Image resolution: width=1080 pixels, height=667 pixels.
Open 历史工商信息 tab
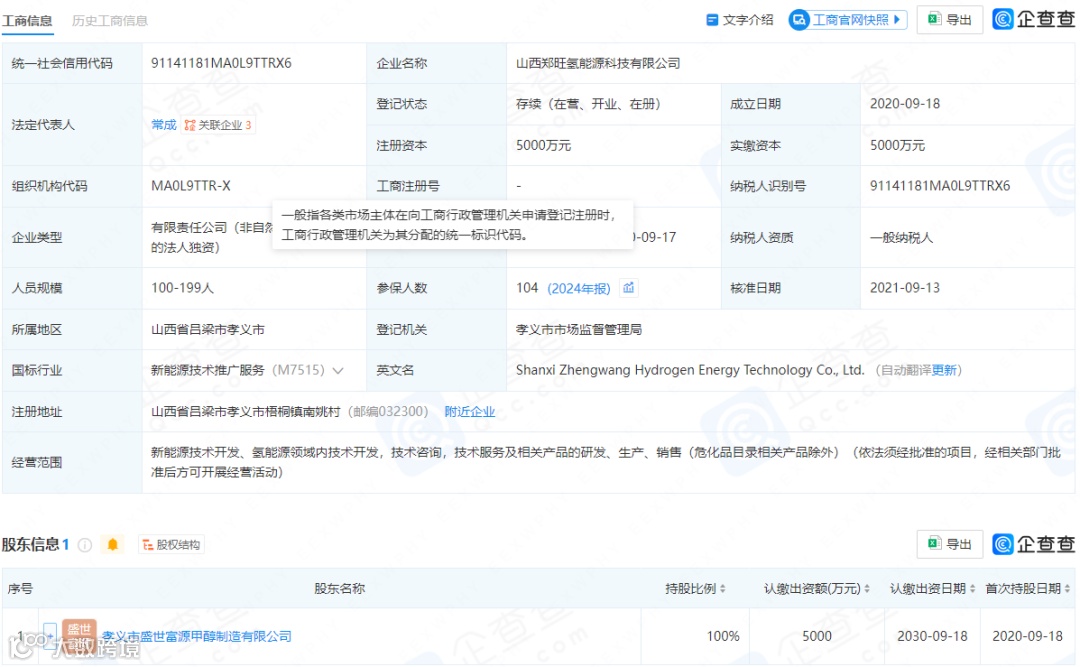(x=110, y=21)
